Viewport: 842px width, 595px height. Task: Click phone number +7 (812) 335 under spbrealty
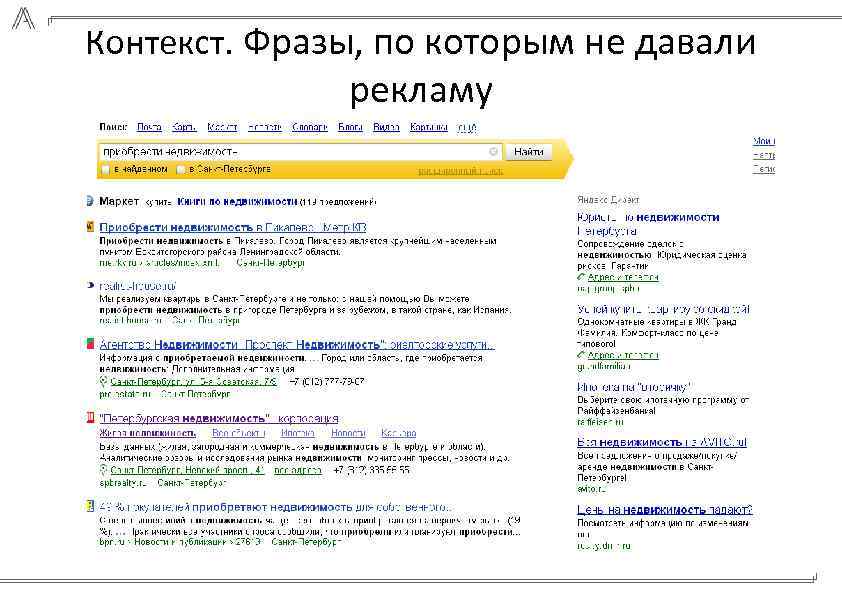point(372,470)
